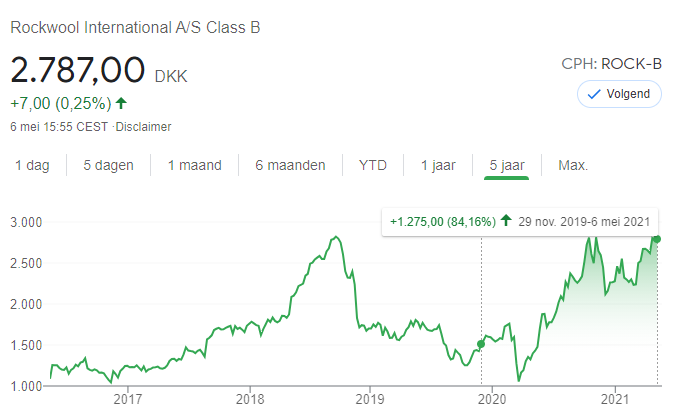Click the green up arrow beside 0,25%

(x=121, y=103)
